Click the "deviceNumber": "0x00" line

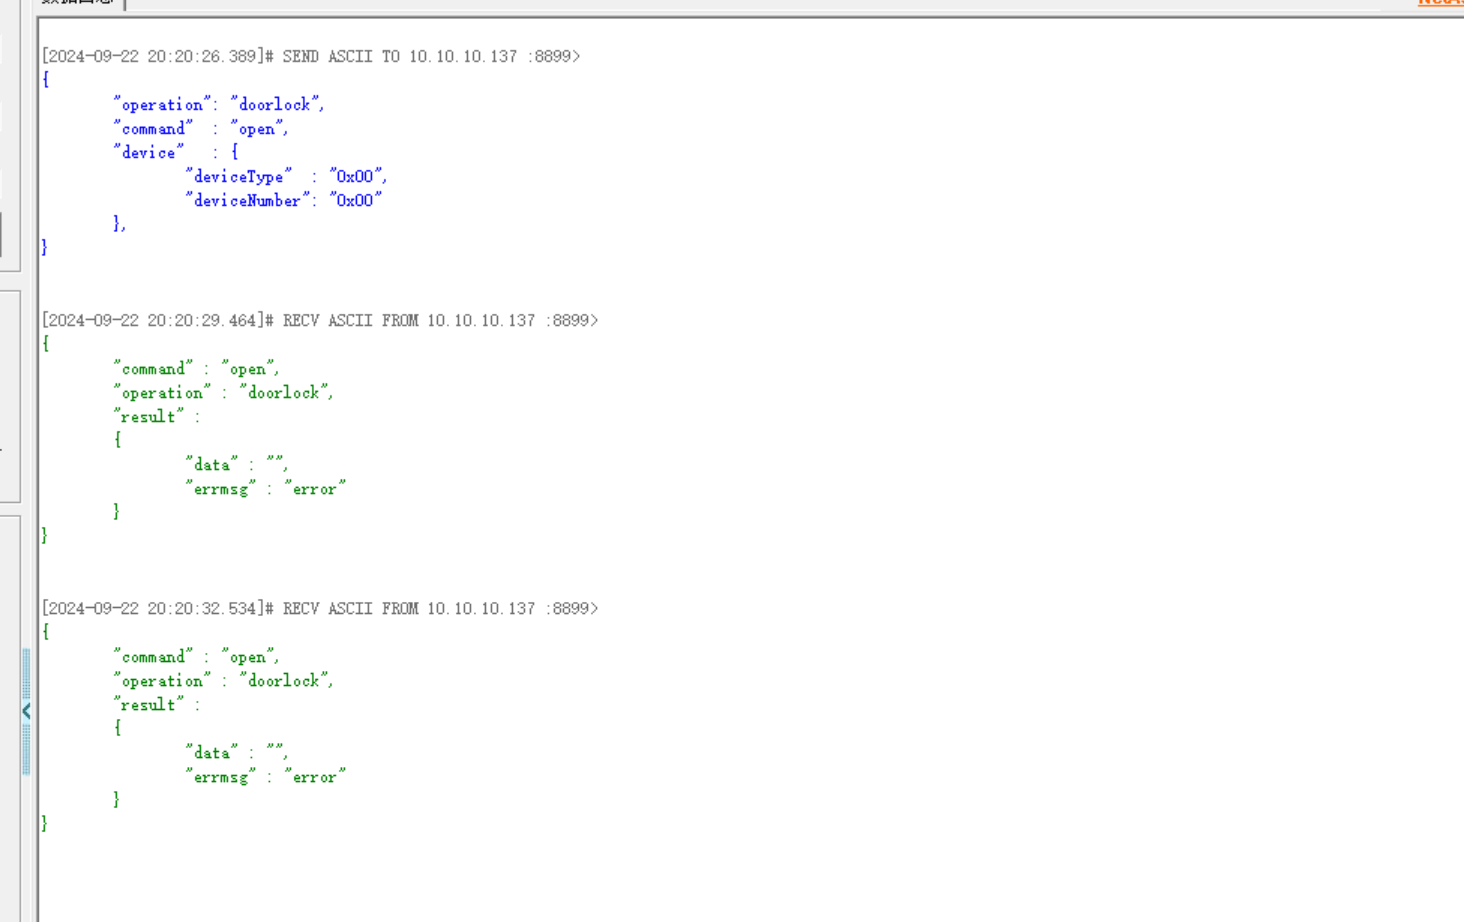(x=284, y=201)
